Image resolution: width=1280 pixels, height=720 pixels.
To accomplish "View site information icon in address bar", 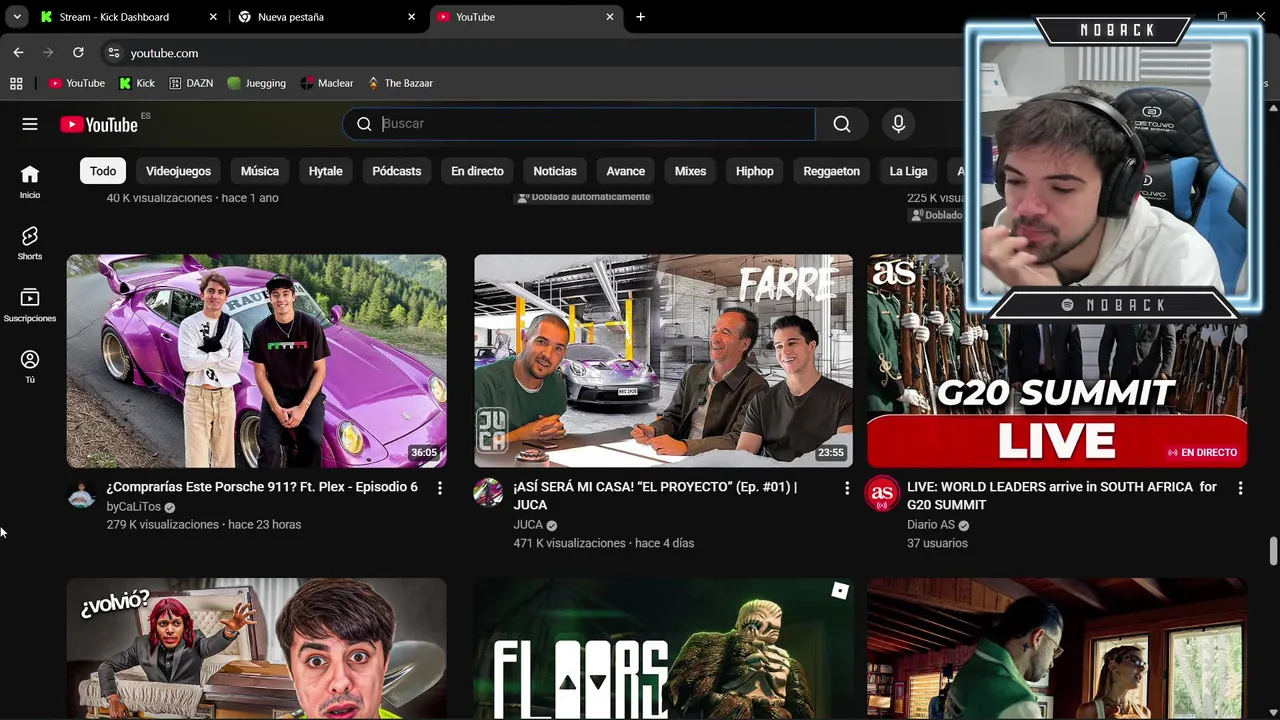I will (x=114, y=53).
